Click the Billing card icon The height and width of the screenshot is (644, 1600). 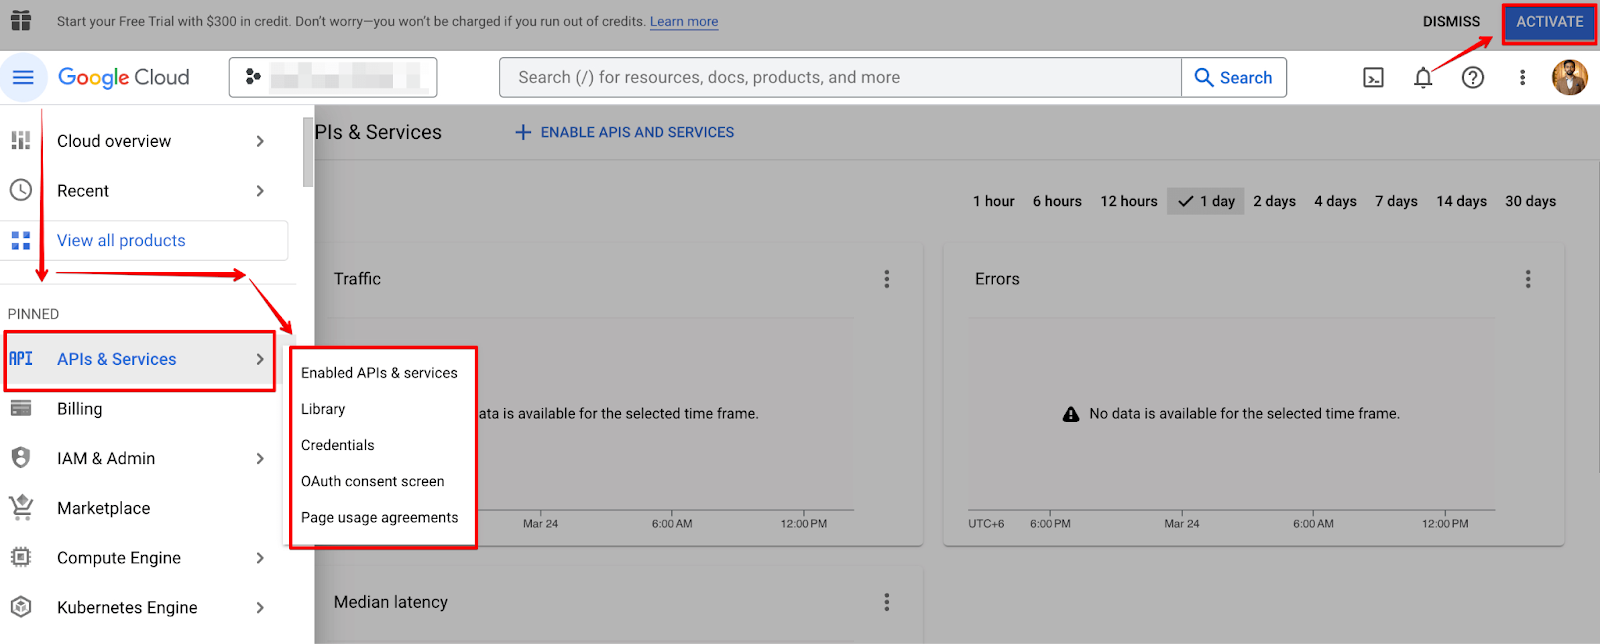[x=21, y=408]
